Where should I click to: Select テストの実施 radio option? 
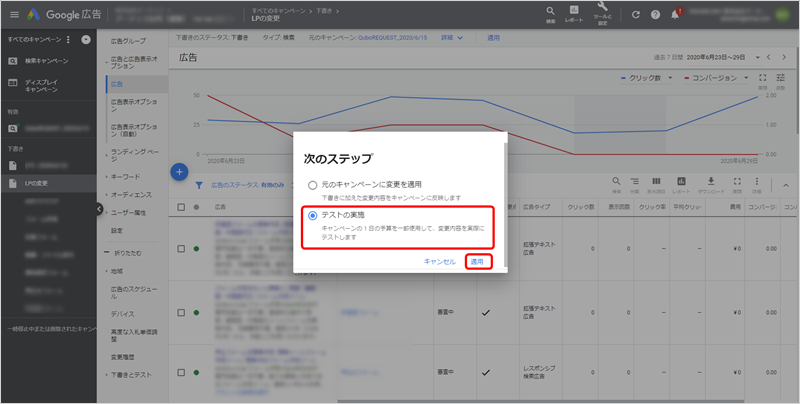[313, 215]
